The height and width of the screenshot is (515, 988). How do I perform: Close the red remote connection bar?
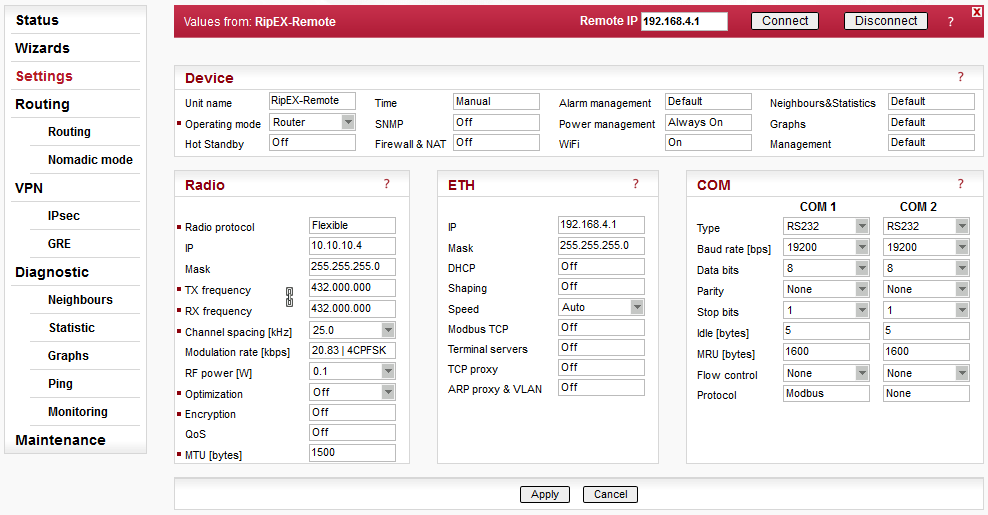click(x=977, y=11)
